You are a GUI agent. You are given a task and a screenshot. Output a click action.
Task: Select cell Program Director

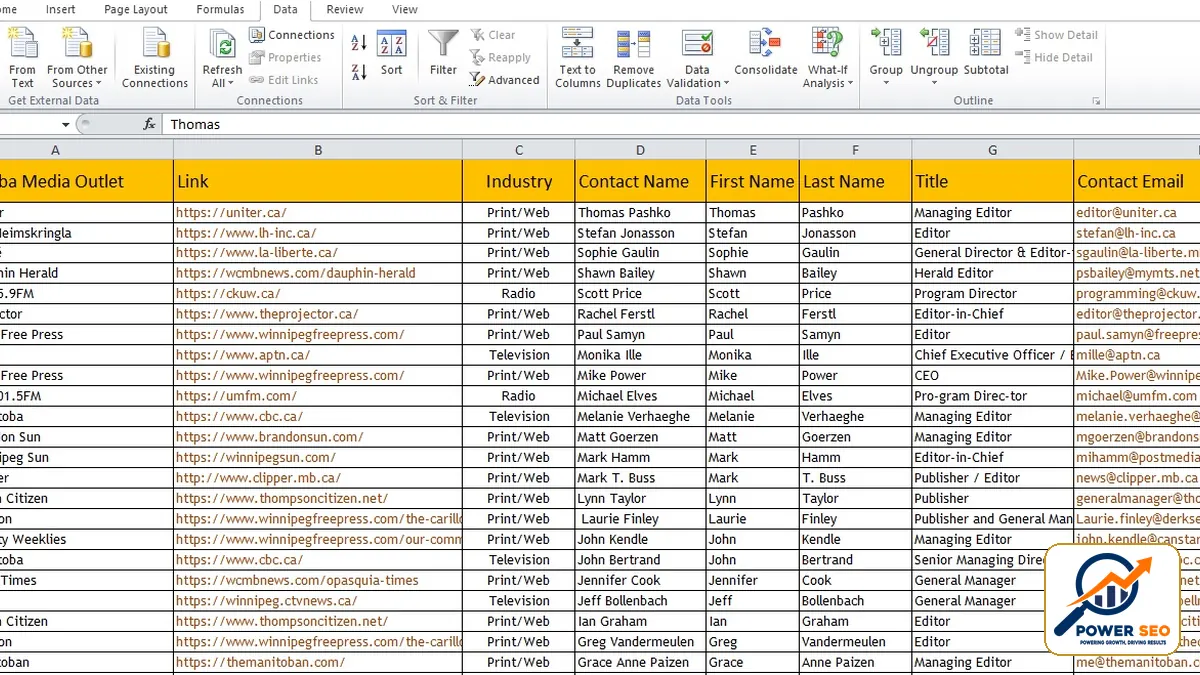coord(993,294)
